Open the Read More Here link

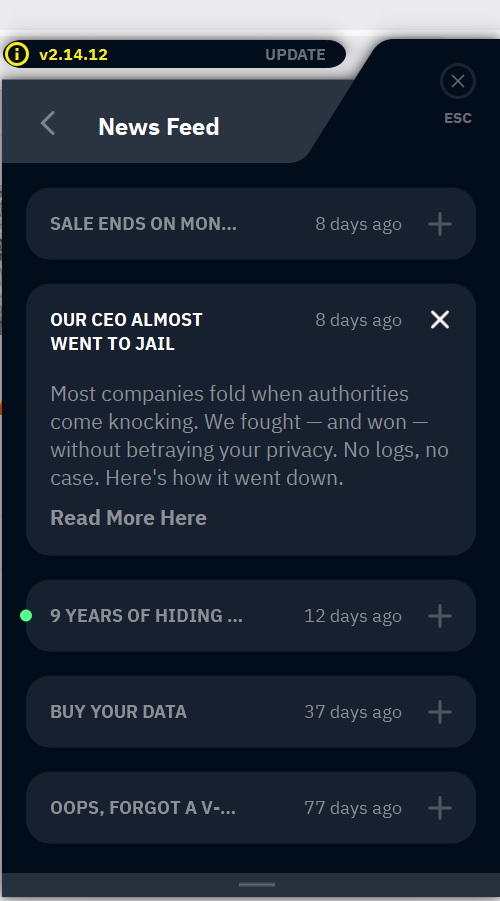click(128, 518)
